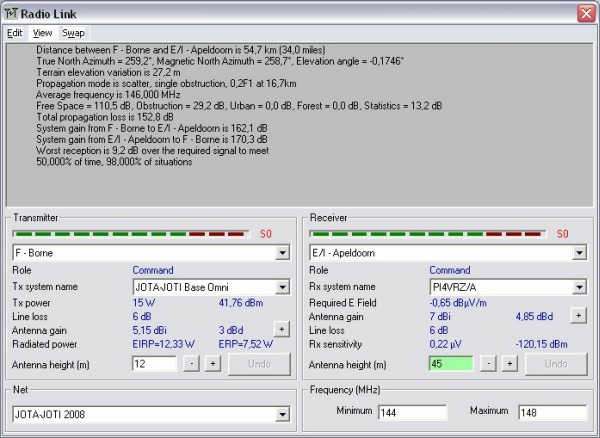Close the Radio Link window
Viewport: 600px width, 438px height.
[x=586, y=14]
